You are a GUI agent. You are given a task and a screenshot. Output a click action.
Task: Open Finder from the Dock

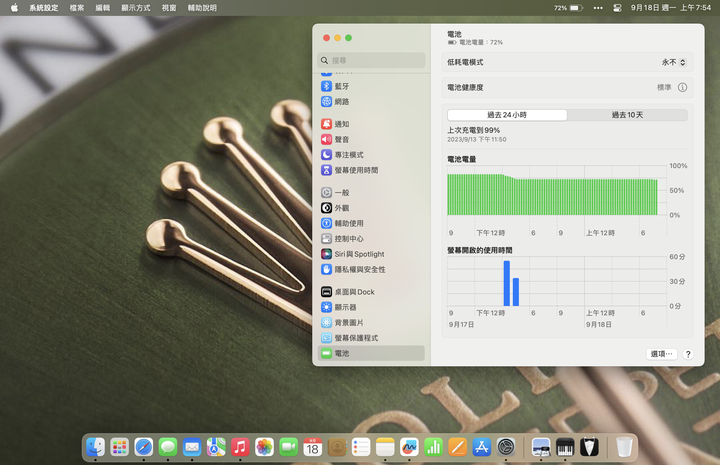pyautogui.click(x=96, y=447)
